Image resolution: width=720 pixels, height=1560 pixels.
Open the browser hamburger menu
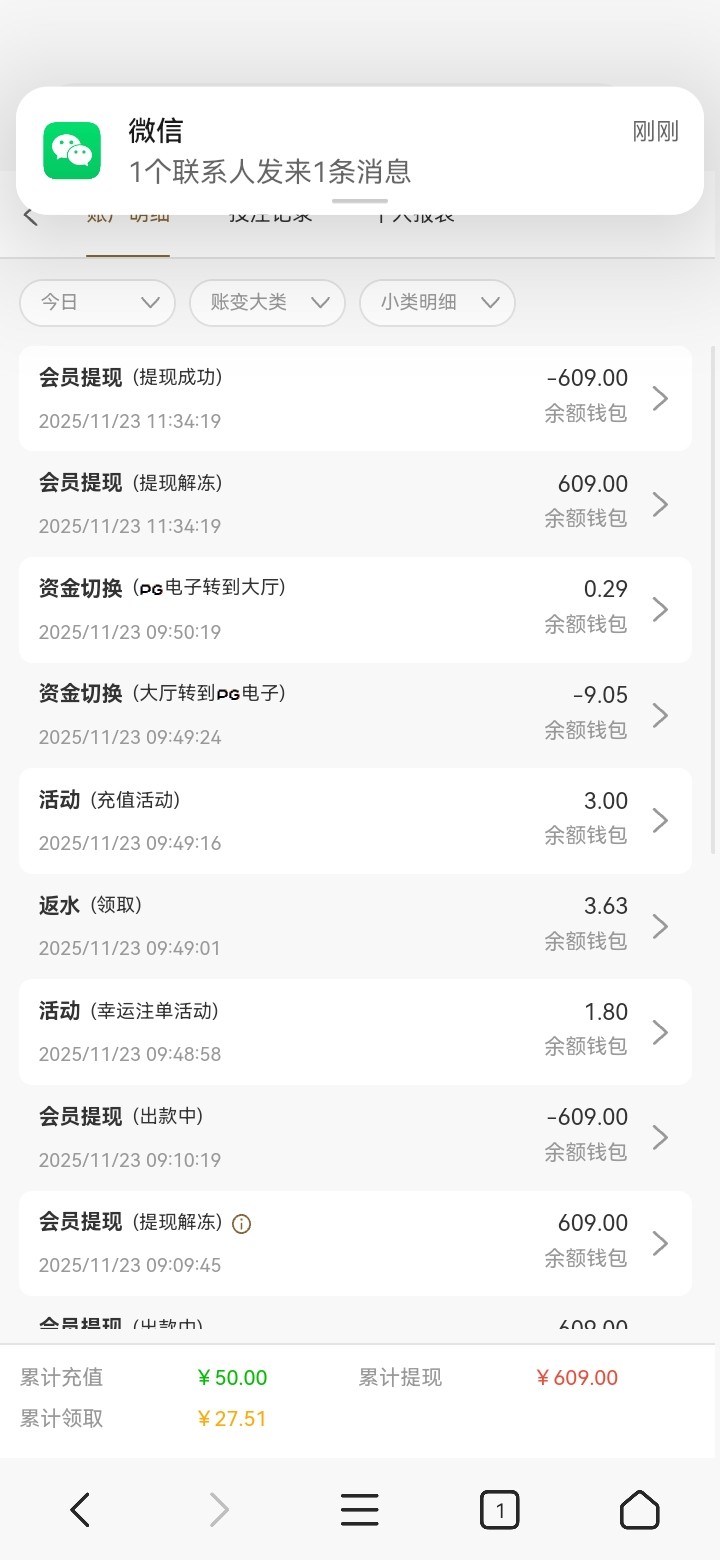tap(359, 1509)
